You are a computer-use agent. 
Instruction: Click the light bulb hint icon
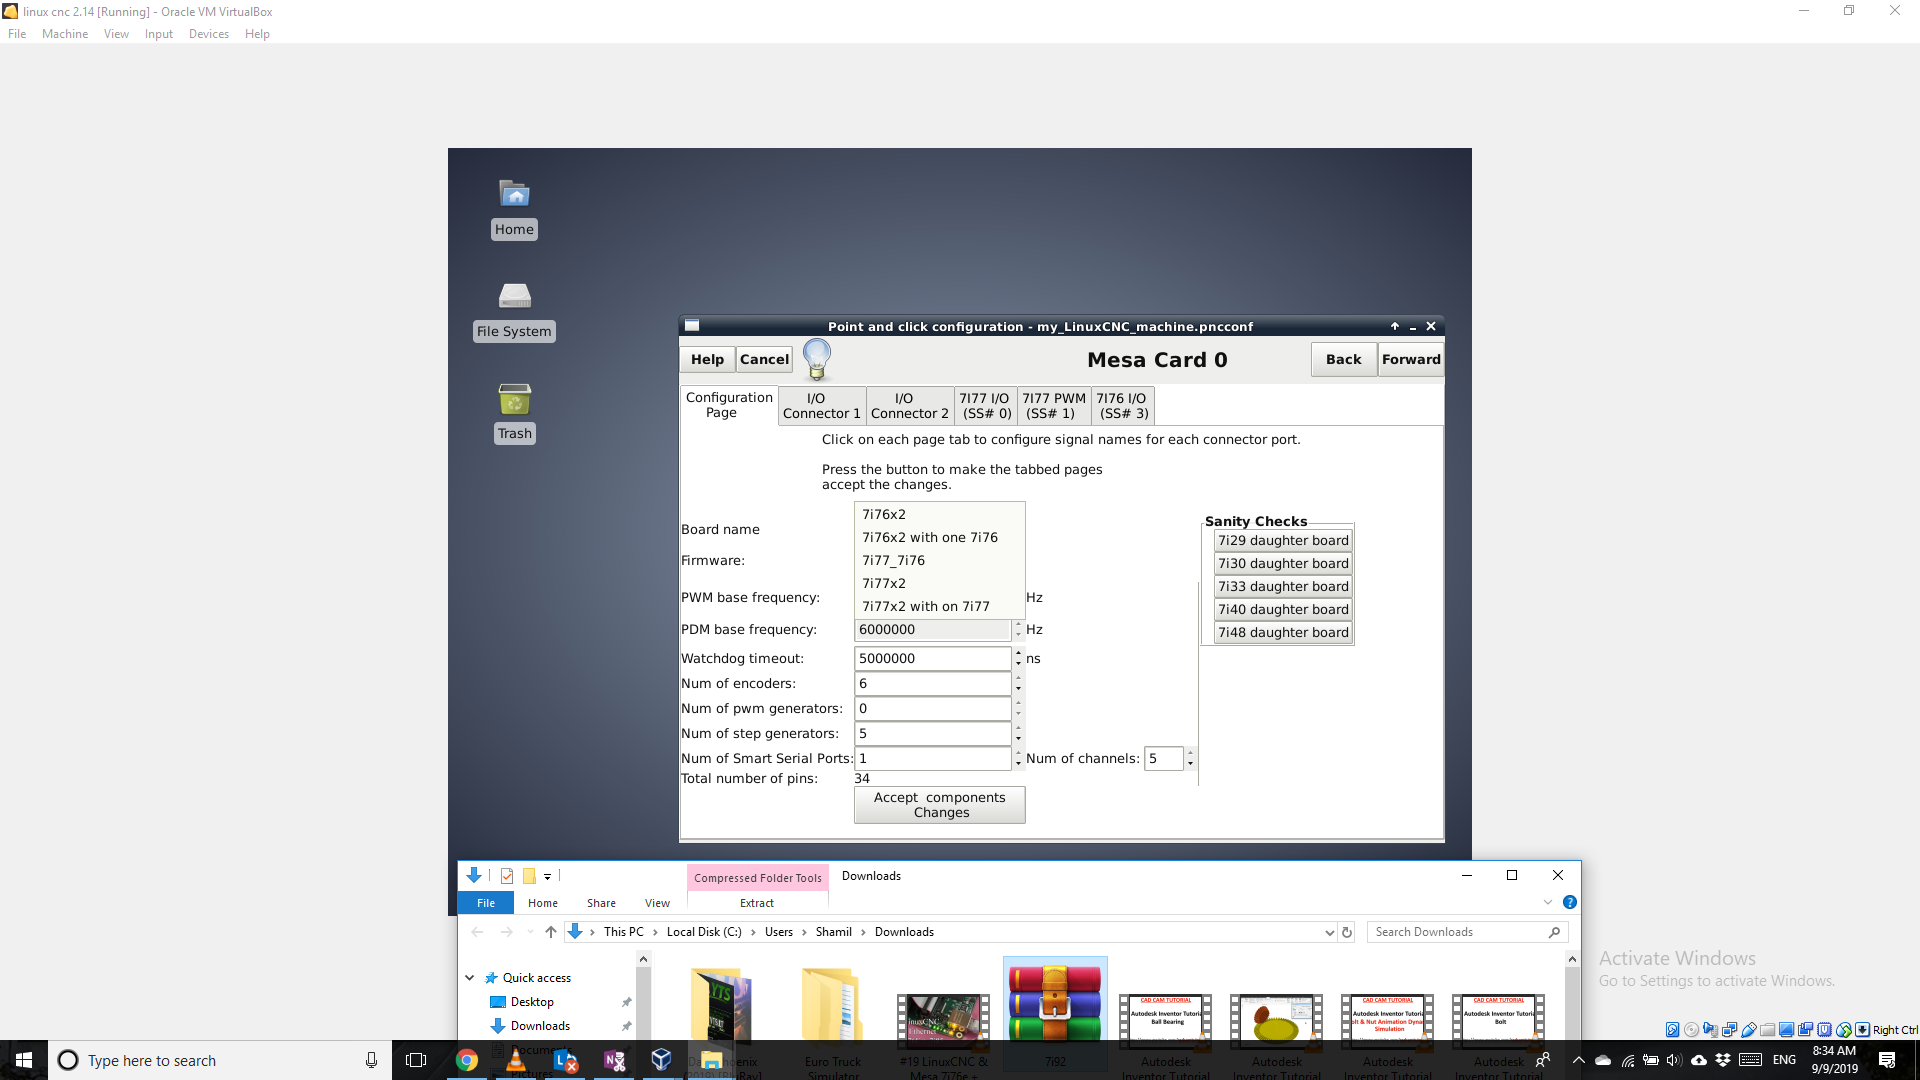tap(817, 359)
